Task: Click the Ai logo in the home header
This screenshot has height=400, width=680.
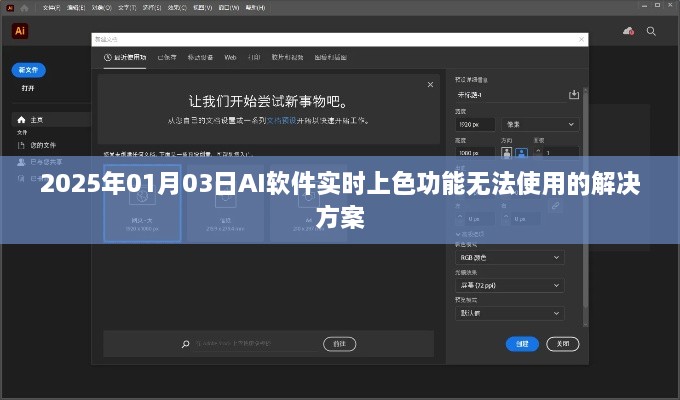Action: 20,31
